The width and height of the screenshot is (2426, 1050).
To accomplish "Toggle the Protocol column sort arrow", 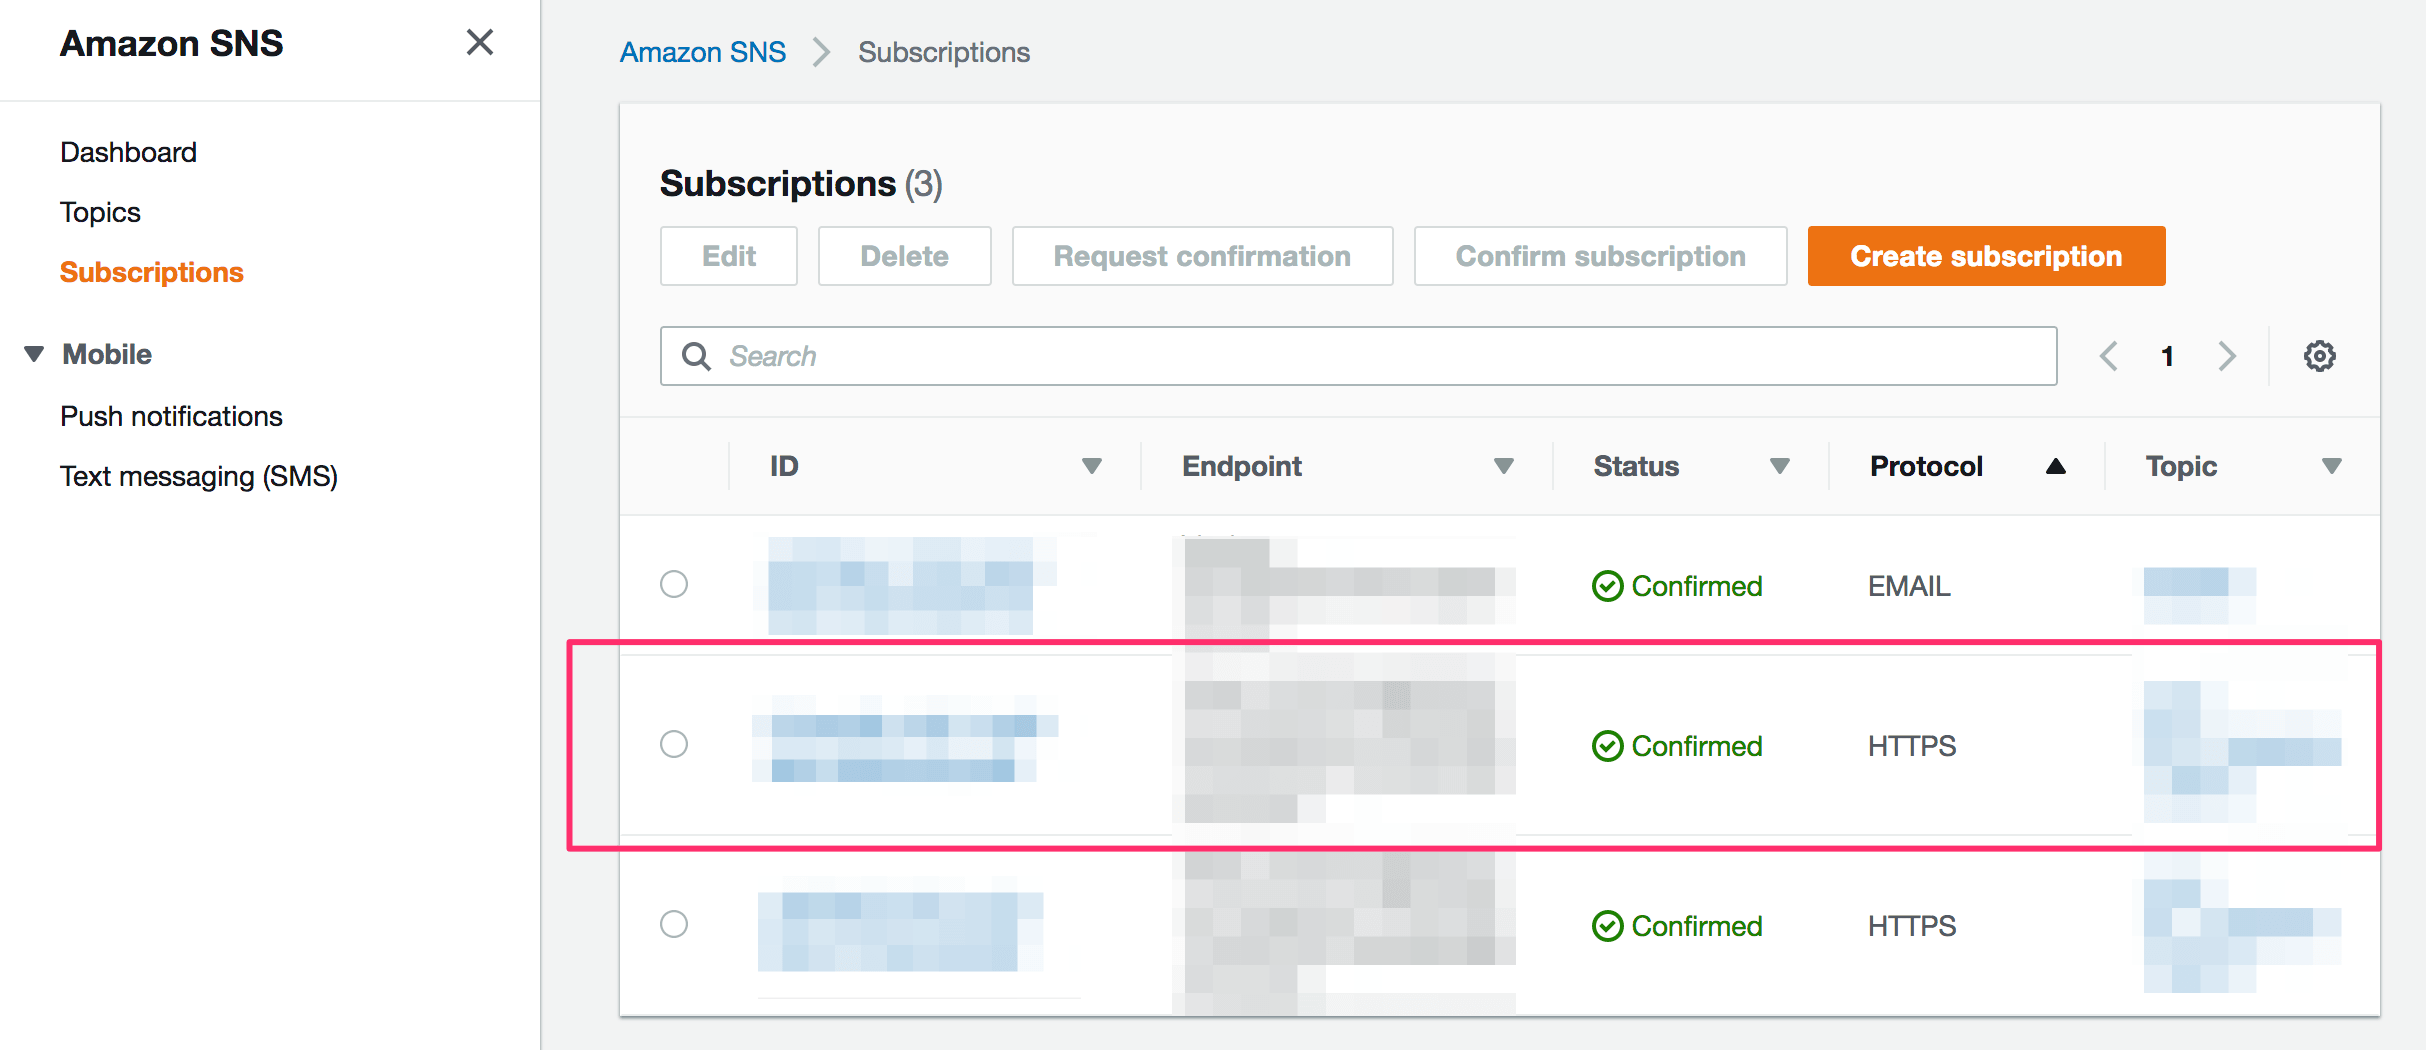I will pyautogui.click(x=2055, y=466).
